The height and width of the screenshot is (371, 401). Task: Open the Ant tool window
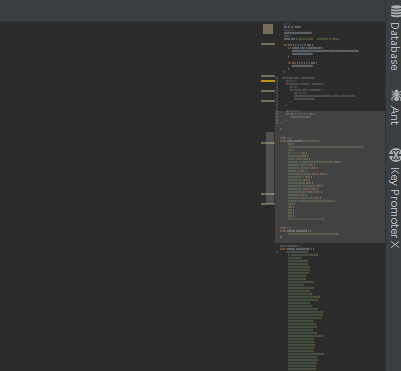coord(395,107)
